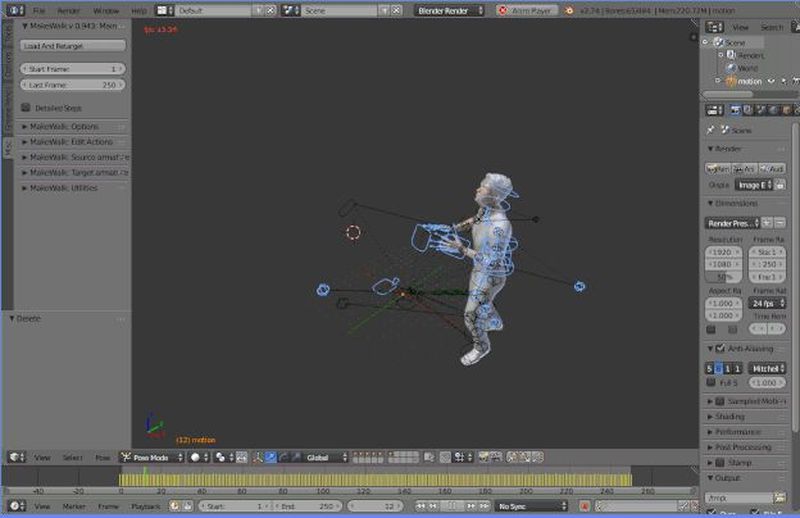Open the 24 fps frame rate dropdown

point(767,302)
